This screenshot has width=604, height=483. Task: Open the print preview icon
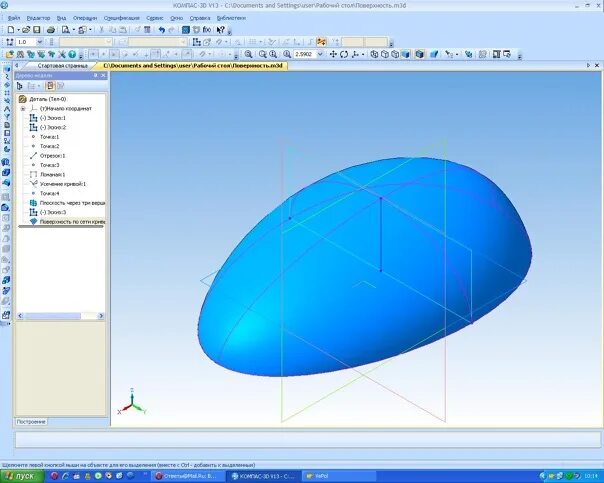[65, 30]
